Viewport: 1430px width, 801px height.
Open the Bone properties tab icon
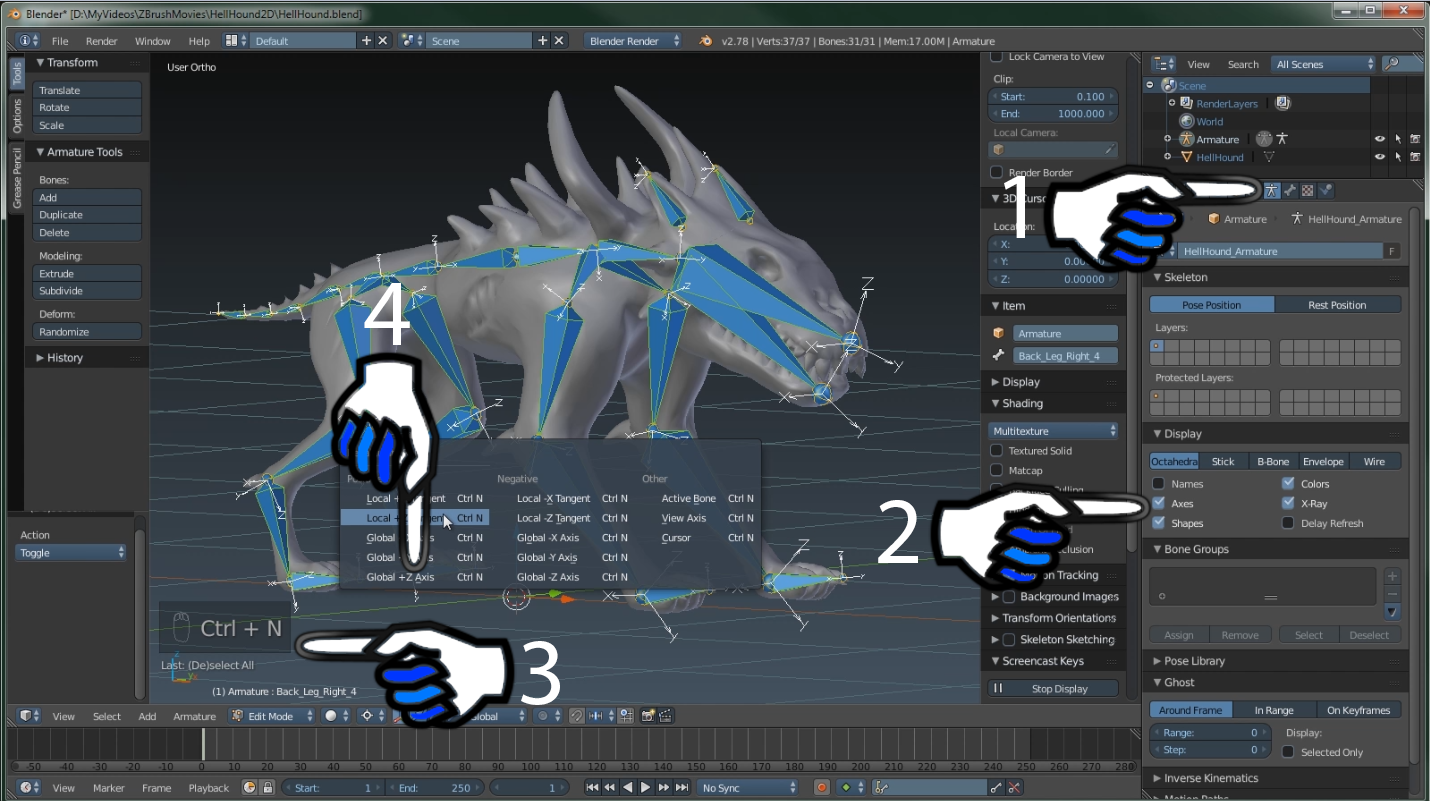(x=1290, y=190)
